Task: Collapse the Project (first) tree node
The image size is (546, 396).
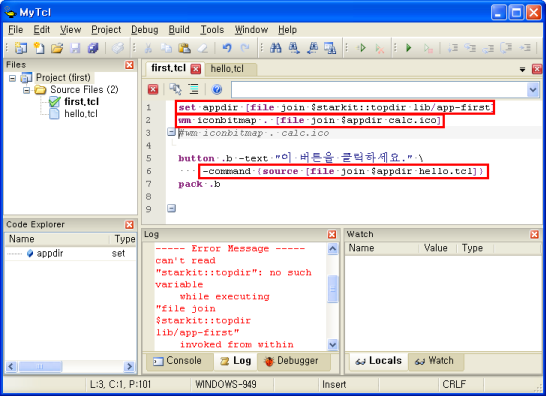Action: click(12, 78)
